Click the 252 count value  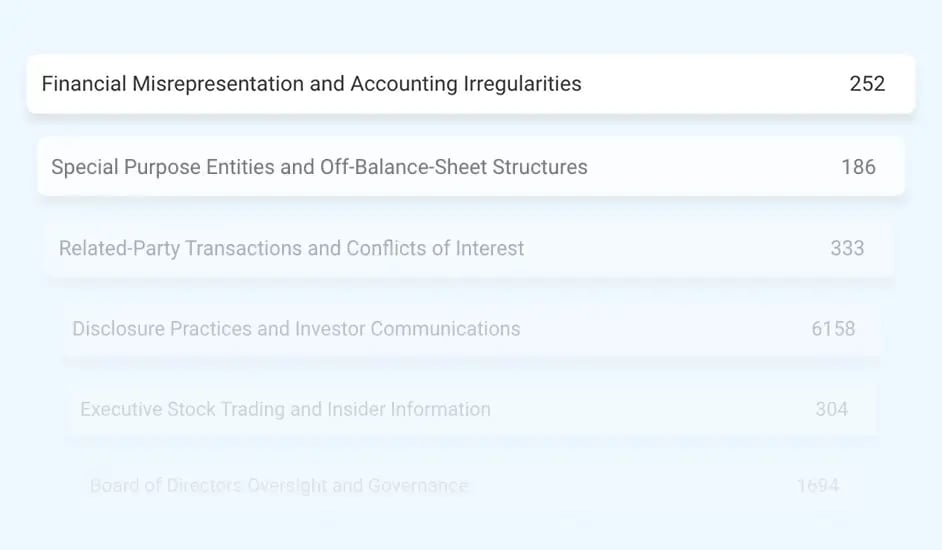pyautogui.click(x=867, y=84)
